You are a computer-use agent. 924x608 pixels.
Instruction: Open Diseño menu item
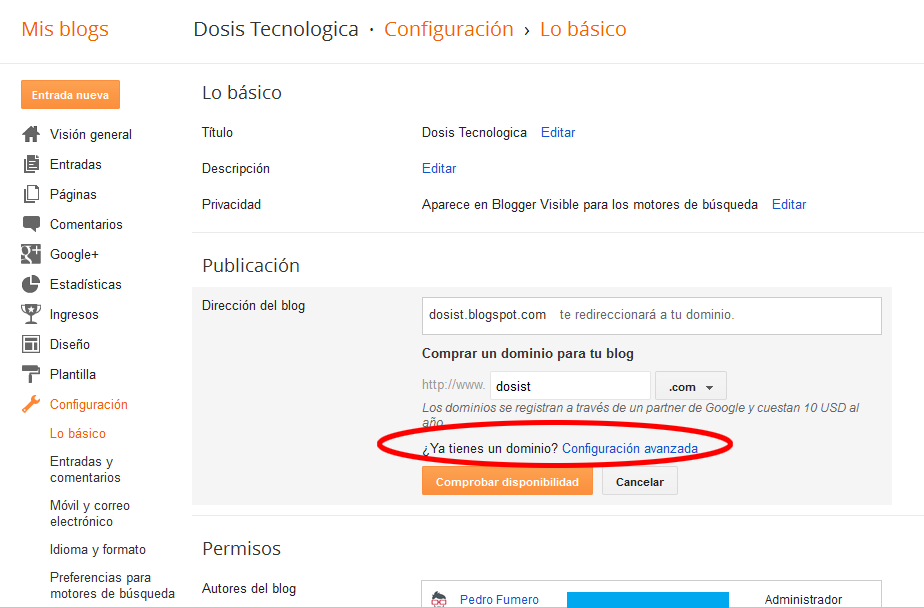click(x=70, y=344)
